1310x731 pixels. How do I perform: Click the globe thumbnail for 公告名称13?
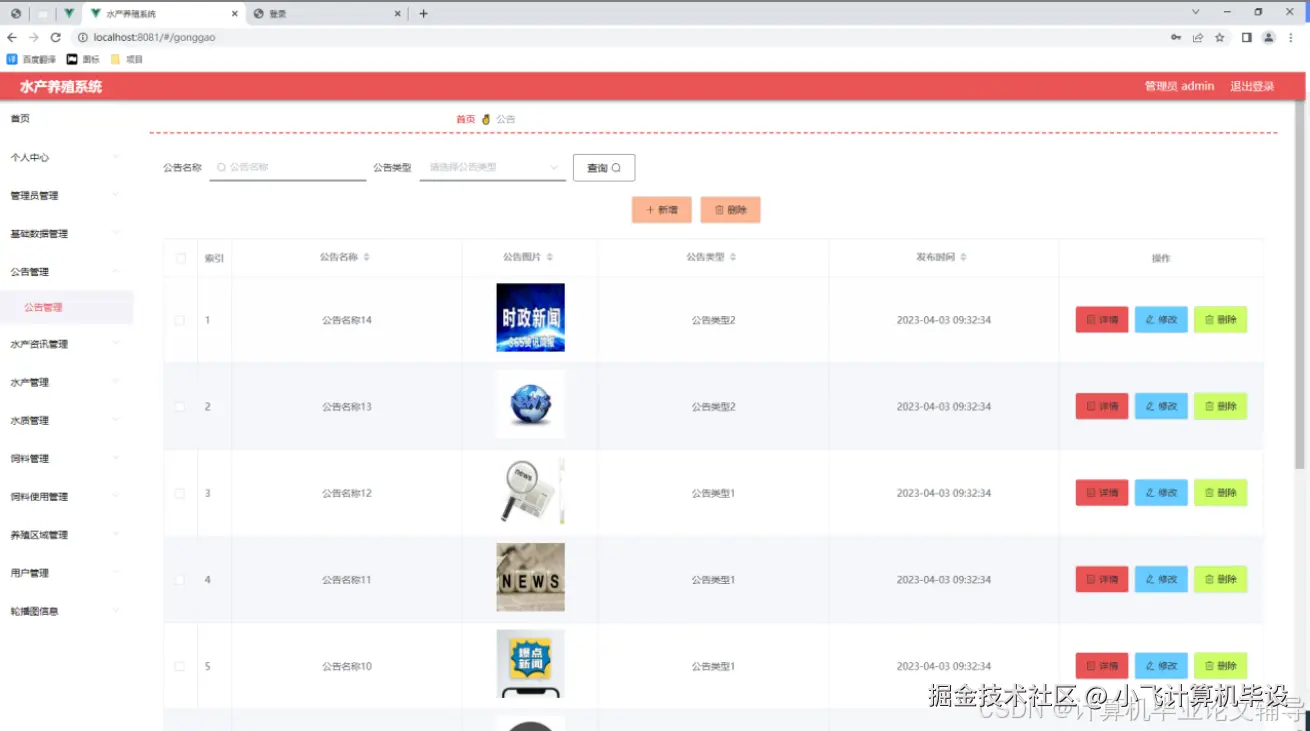(x=530, y=404)
